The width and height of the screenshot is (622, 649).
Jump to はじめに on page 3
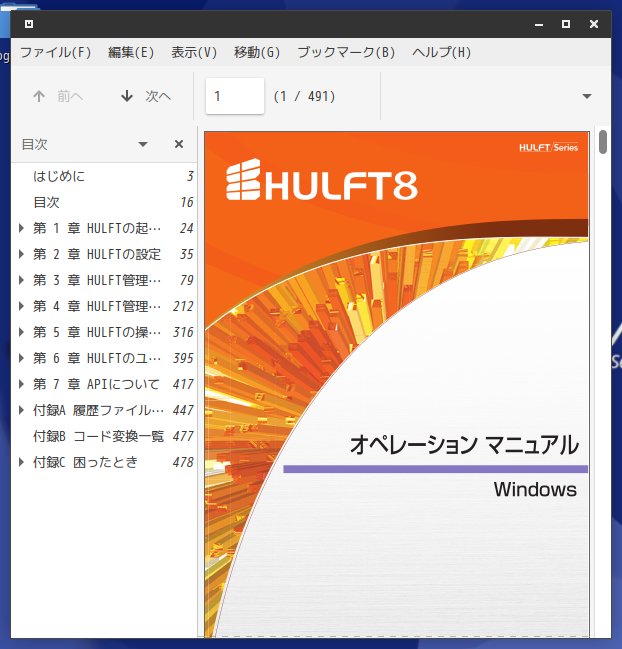point(105,176)
